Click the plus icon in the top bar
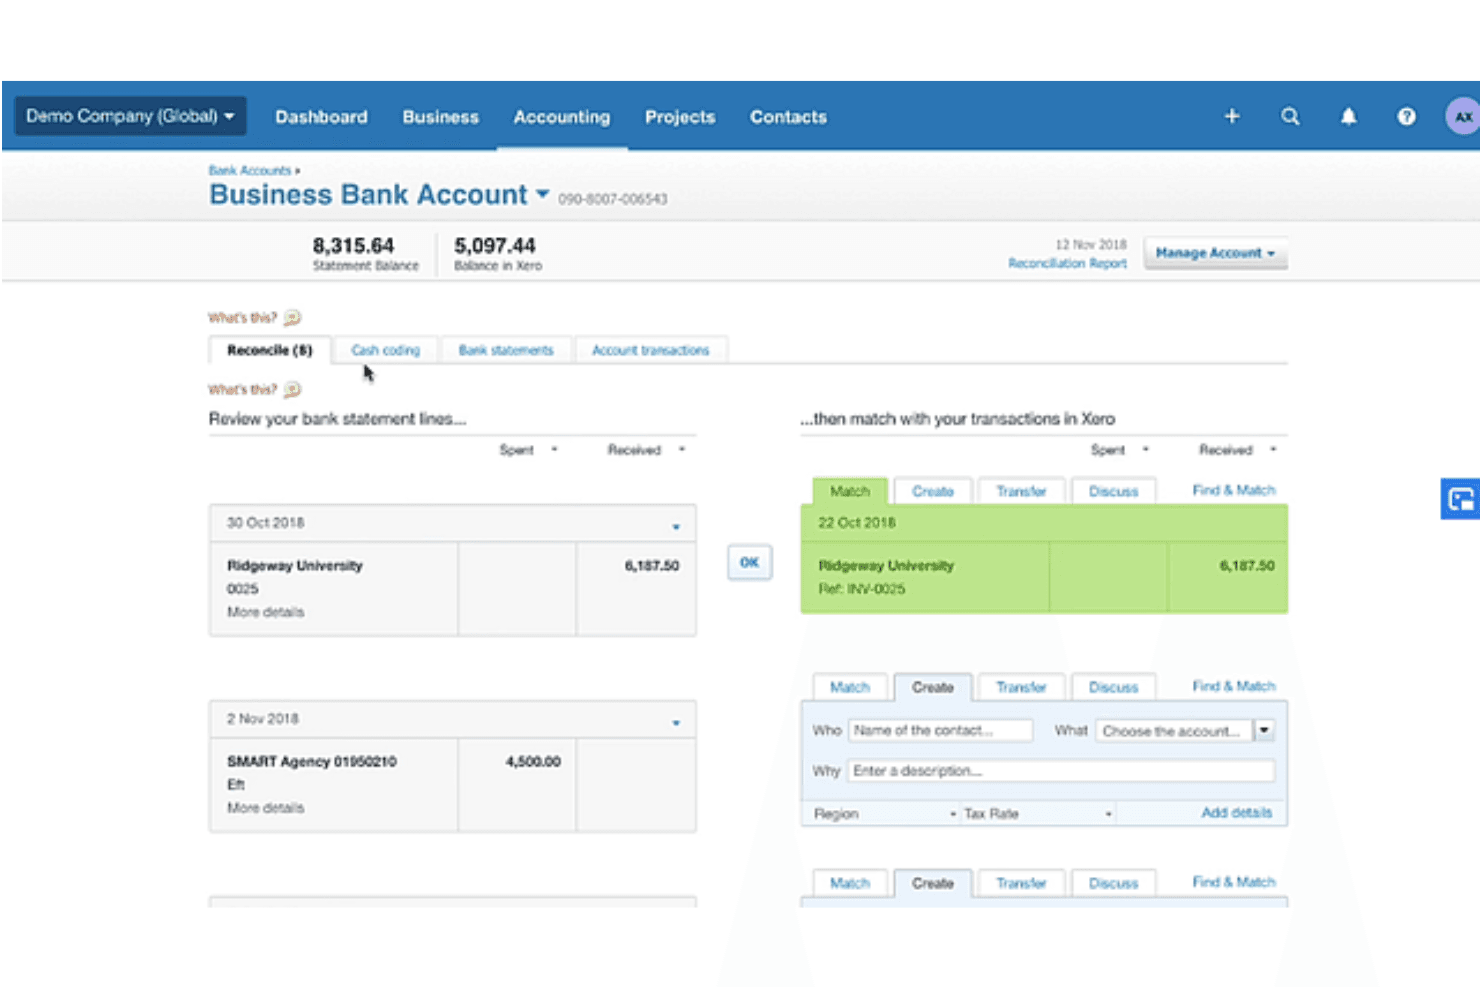 [1232, 116]
